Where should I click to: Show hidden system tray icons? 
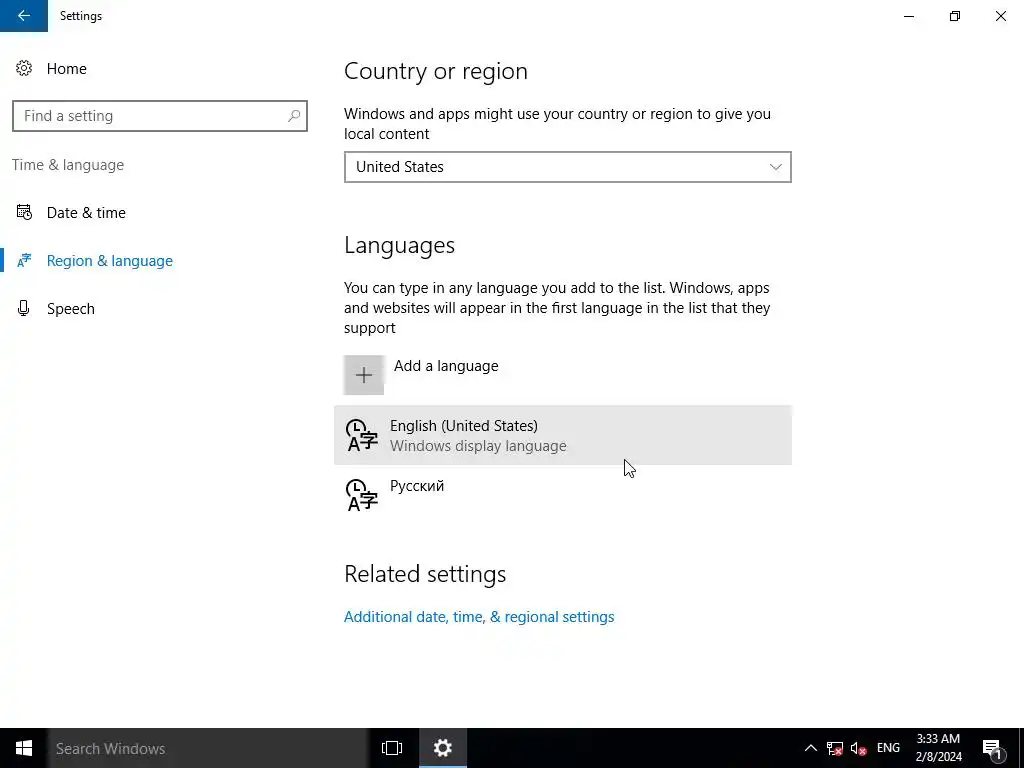810,748
